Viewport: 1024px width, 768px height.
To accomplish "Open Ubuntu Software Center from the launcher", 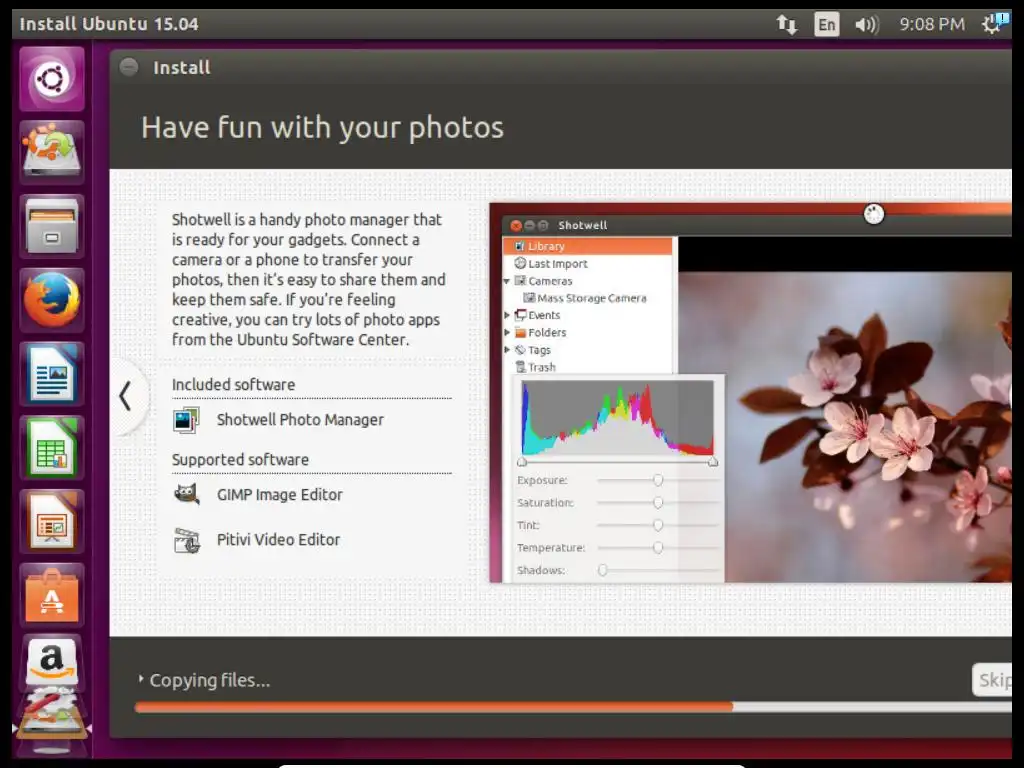I will pyautogui.click(x=52, y=596).
